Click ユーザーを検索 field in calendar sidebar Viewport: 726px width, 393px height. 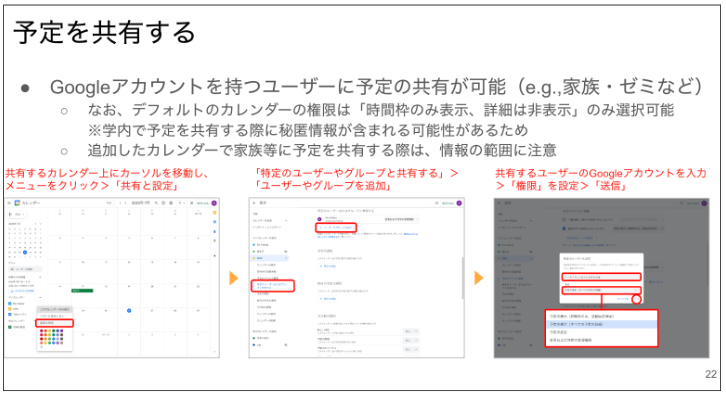click(x=25, y=269)
